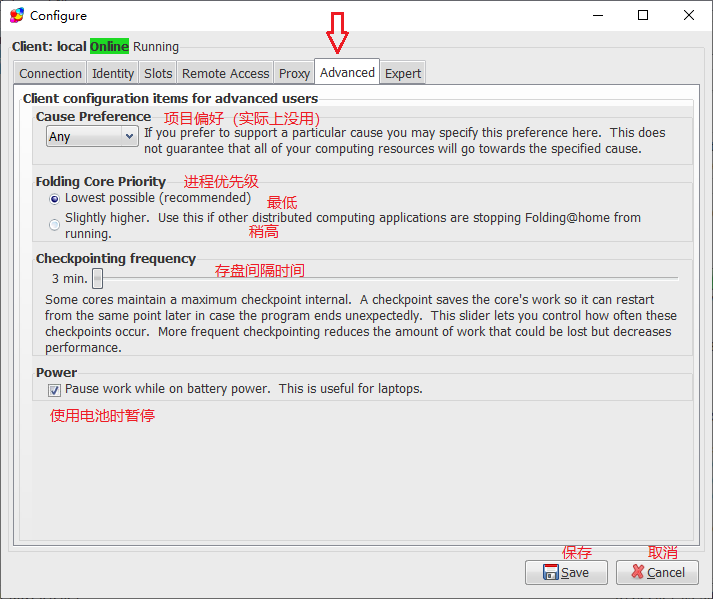Click the Advanced tab

pyautogui.click(x=347, y=72)
